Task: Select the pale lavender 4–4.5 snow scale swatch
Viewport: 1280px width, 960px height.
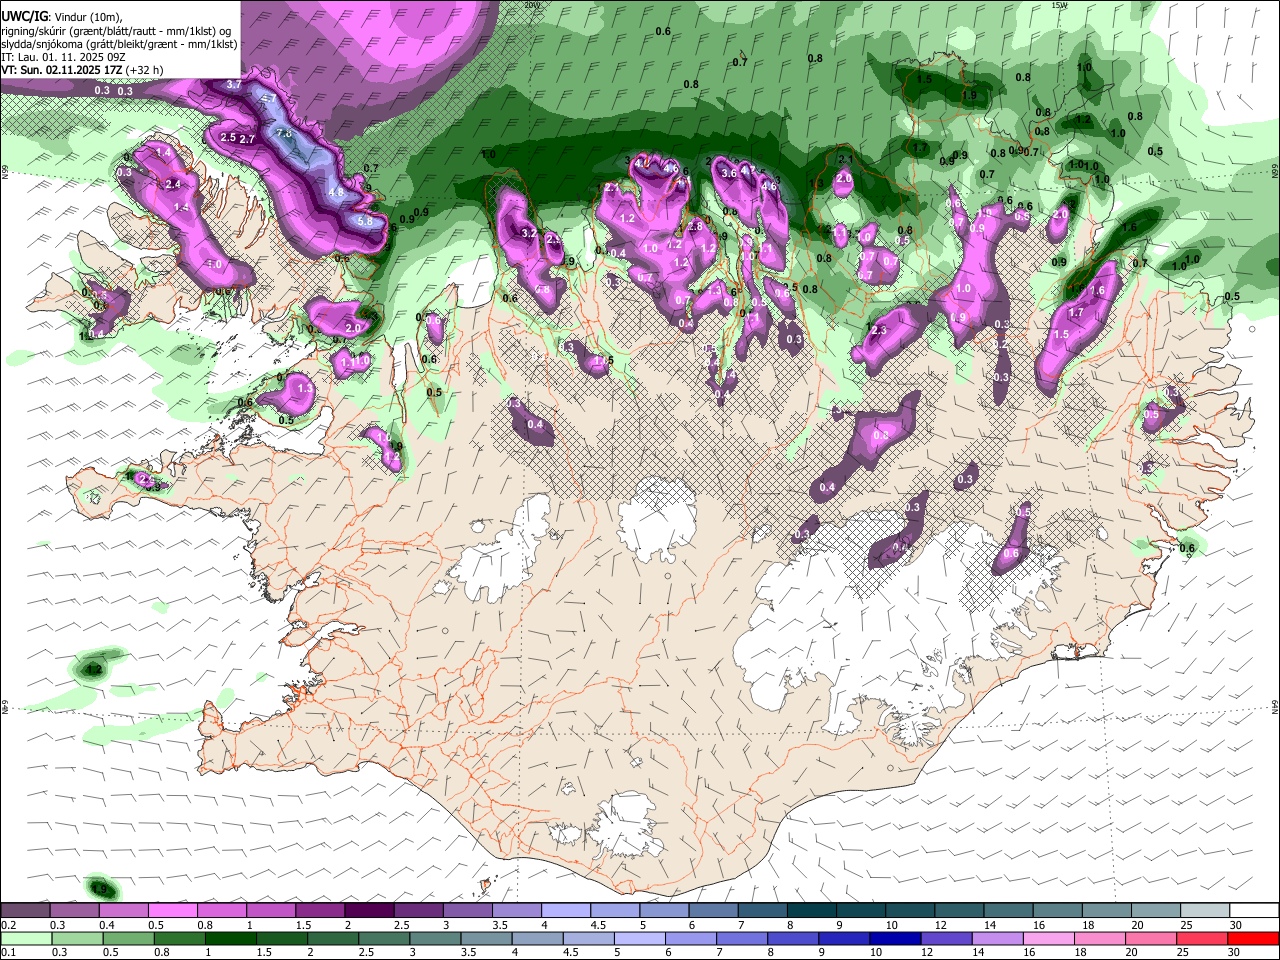Action: click(565, 910)
